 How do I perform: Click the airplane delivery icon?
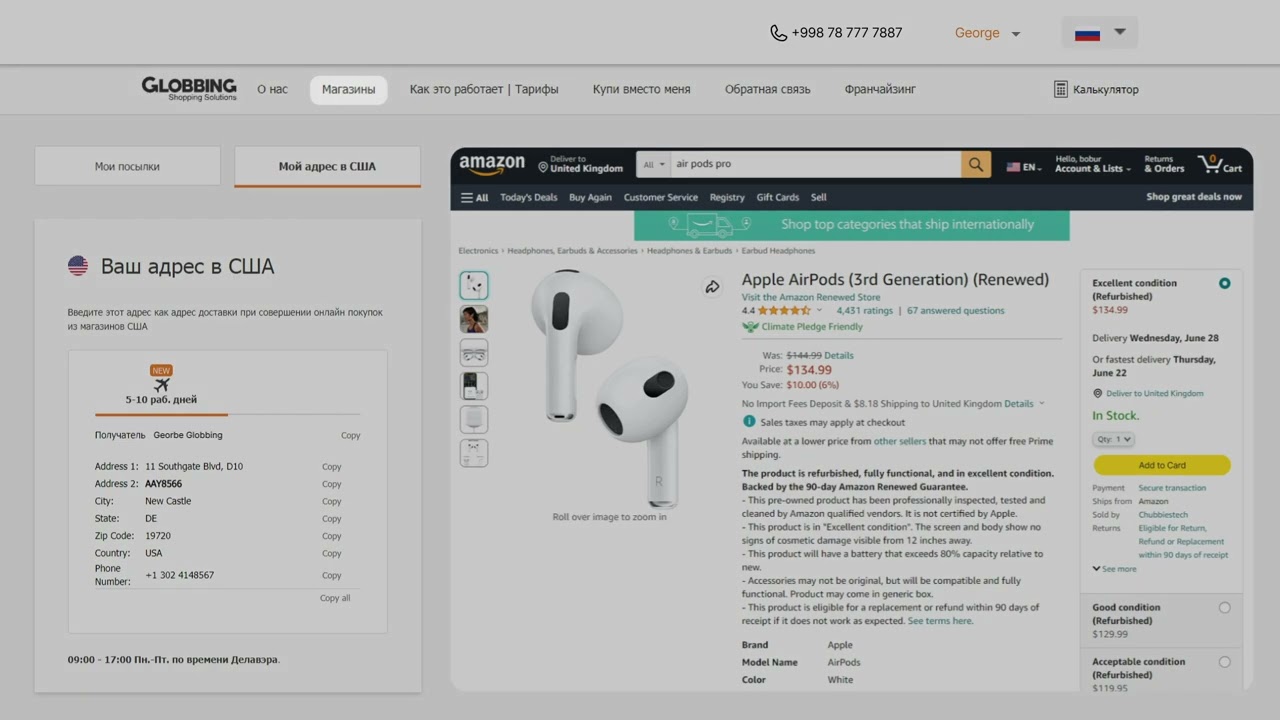coord(161,385)
